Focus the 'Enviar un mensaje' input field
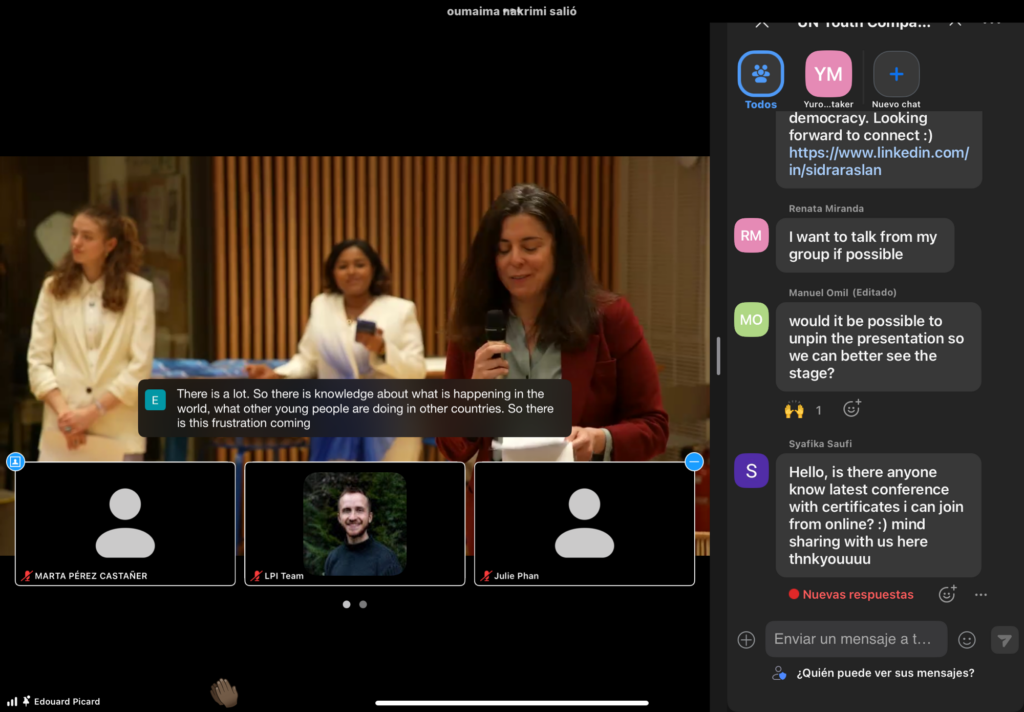This screenshot has width=1024, height=712. (855, 639)
